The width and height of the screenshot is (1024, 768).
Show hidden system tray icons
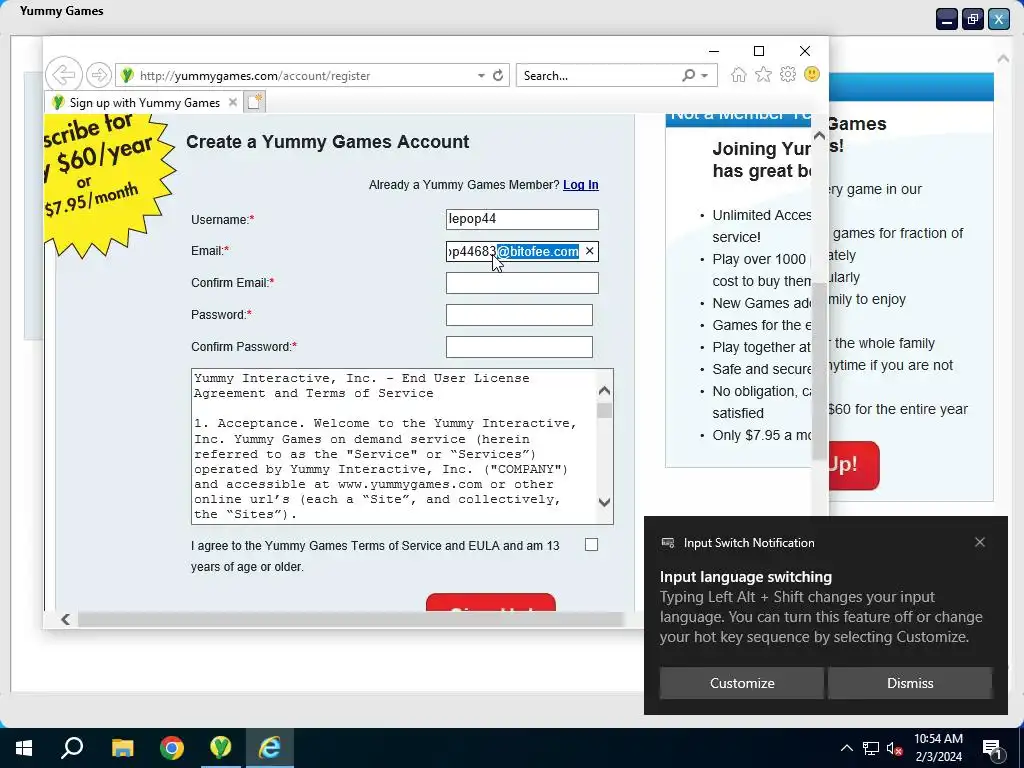846,748
